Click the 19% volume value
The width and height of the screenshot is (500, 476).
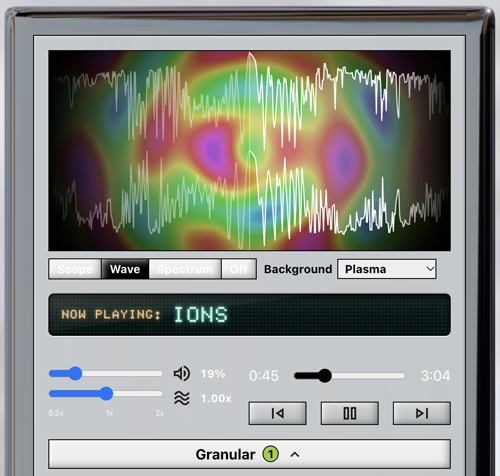pyautogui.click(x=213, y=374)
